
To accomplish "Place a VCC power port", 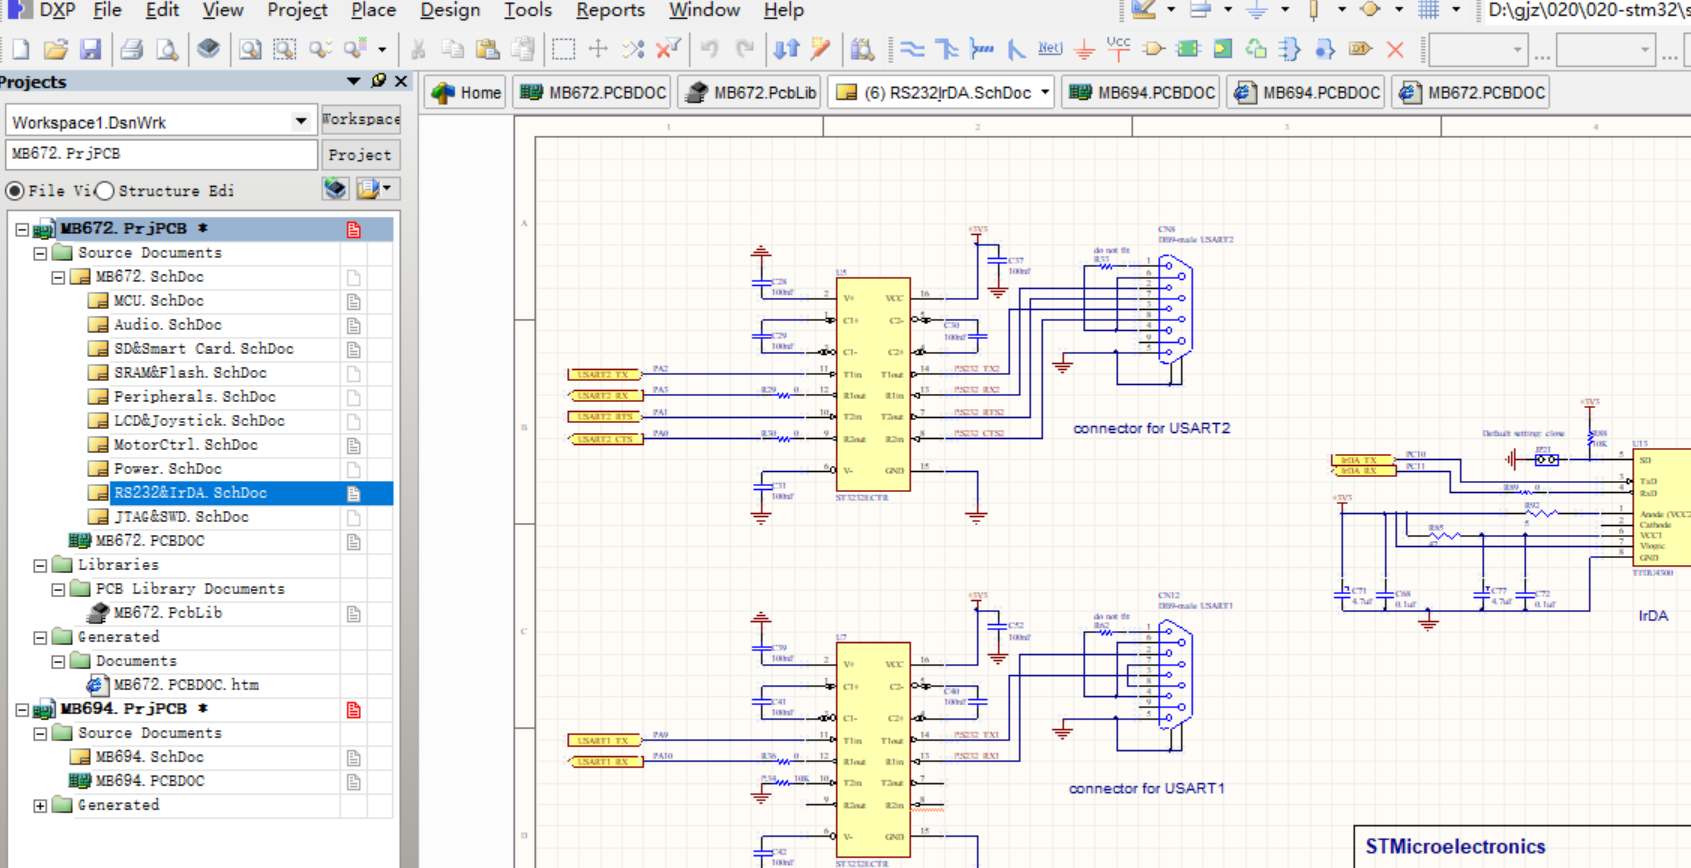I will [1118, 48].
